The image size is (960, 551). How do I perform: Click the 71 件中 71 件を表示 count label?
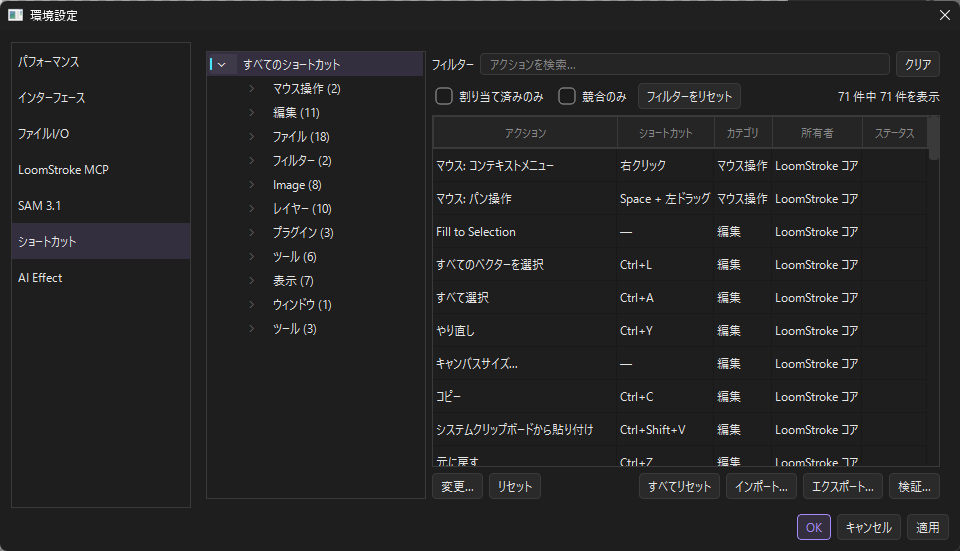click(888, 97)
